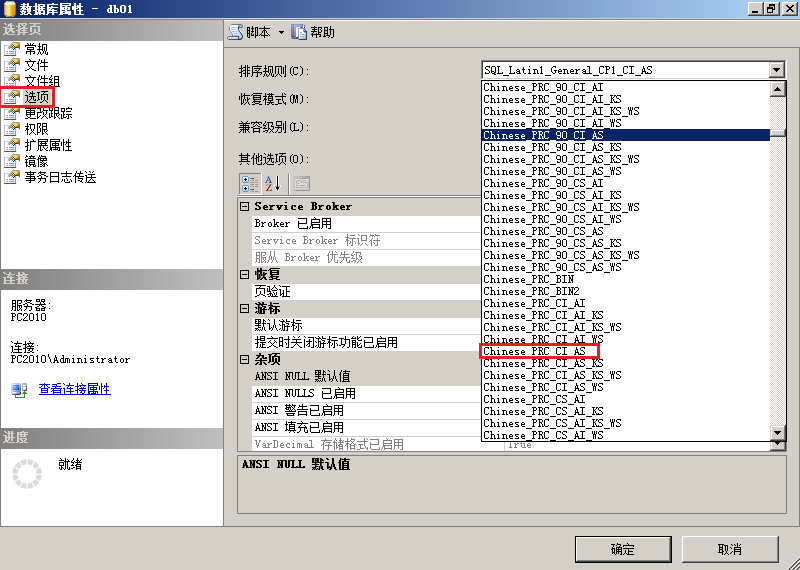800x570 pixels.
Task: Open the 权限 page
Action: [36, 129]
